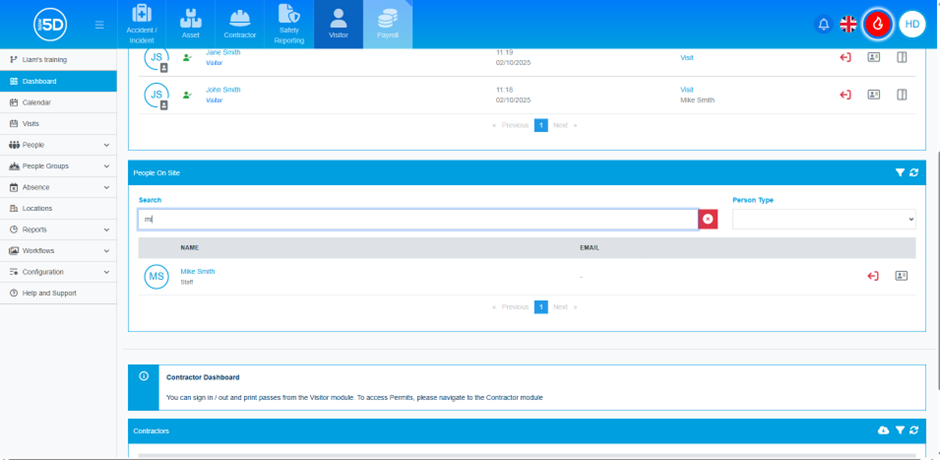Click the red fire alert icon

pyautogui.click(x=878, y=24)
